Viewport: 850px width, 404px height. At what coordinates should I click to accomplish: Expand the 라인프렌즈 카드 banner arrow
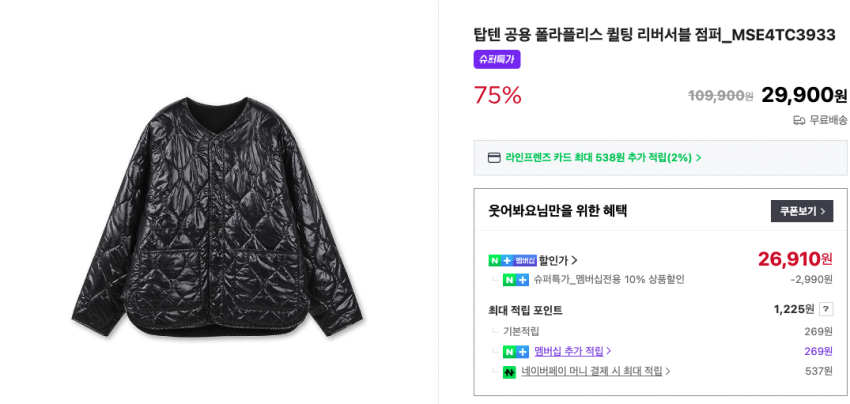coord(699,158)
